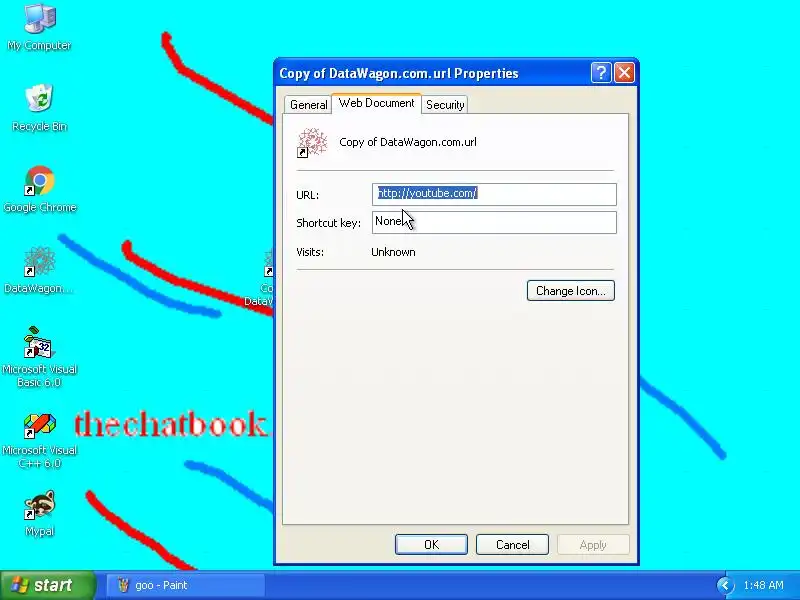
Task: Open the My Computer desktop icon
Action: (x=39, y=27)
